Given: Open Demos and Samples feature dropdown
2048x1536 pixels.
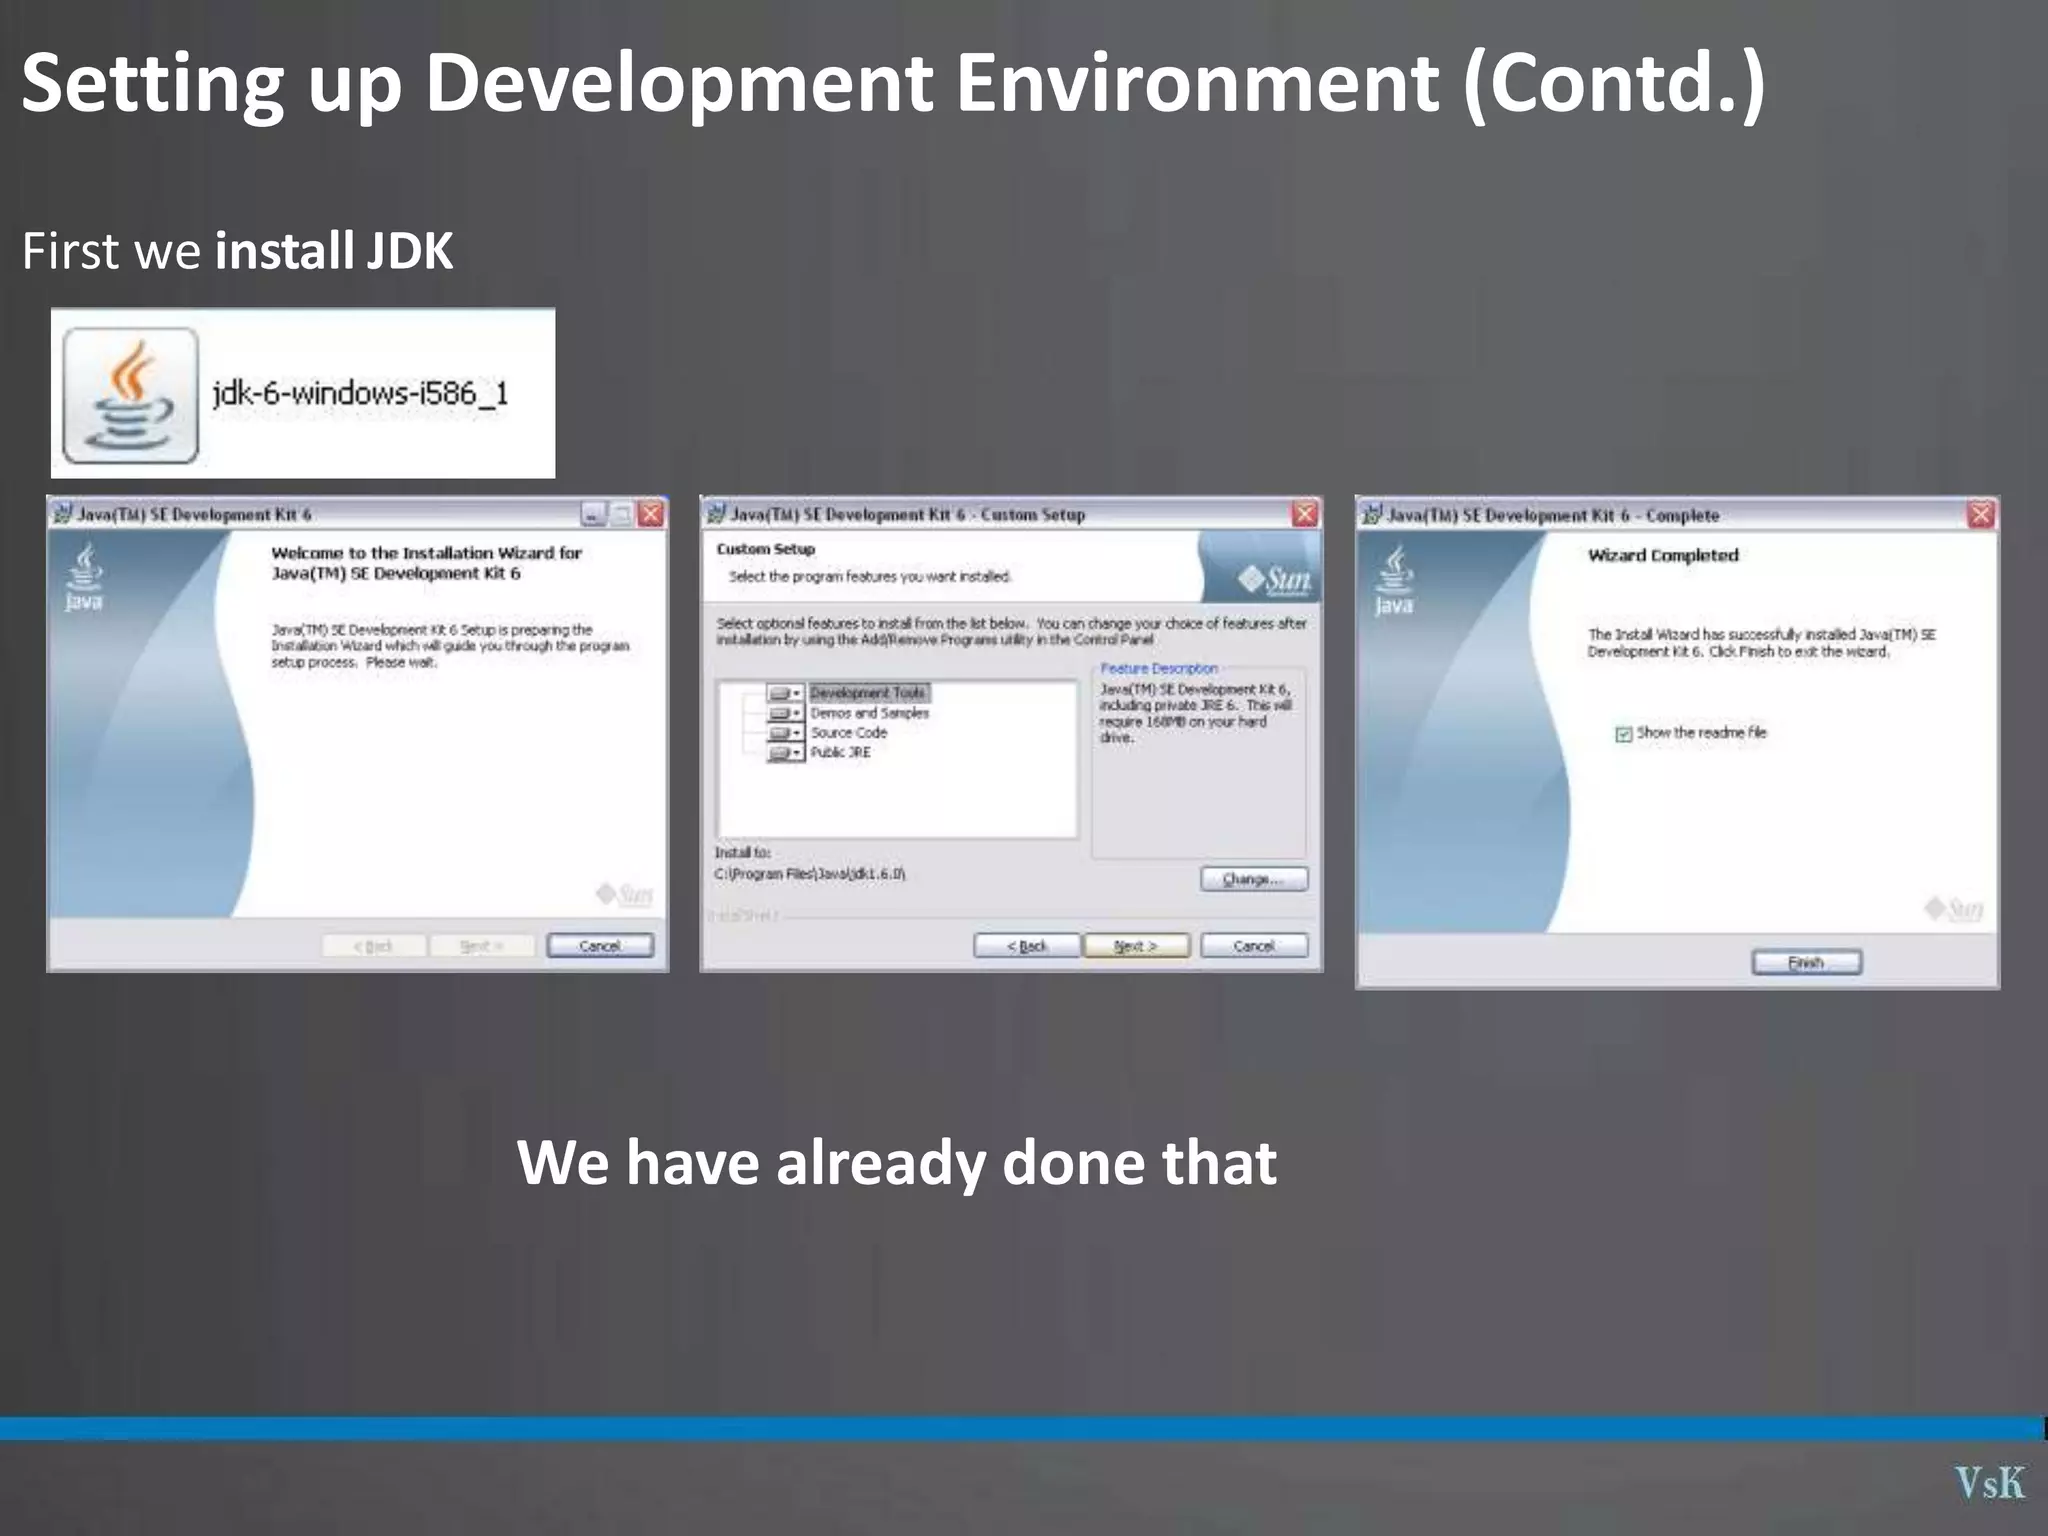Looking at the screenshot, I should pos(785,713).
